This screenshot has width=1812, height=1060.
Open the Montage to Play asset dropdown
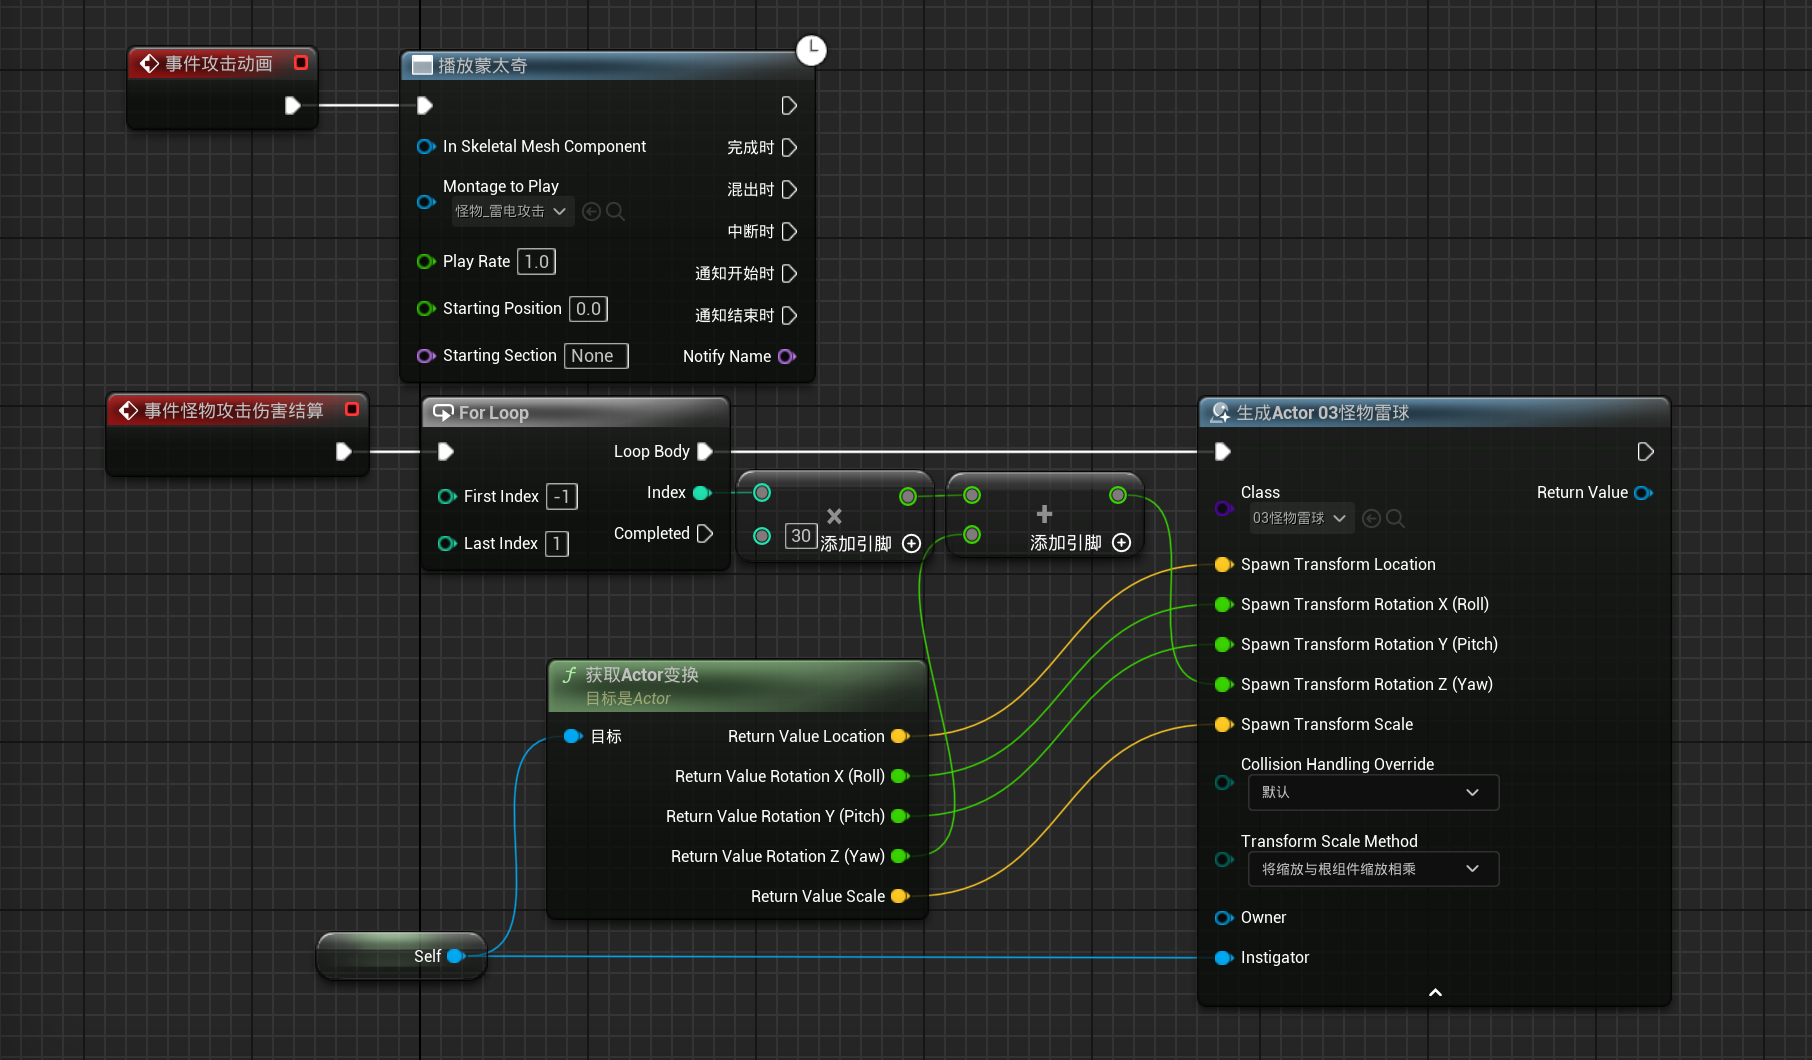[511, 211]
